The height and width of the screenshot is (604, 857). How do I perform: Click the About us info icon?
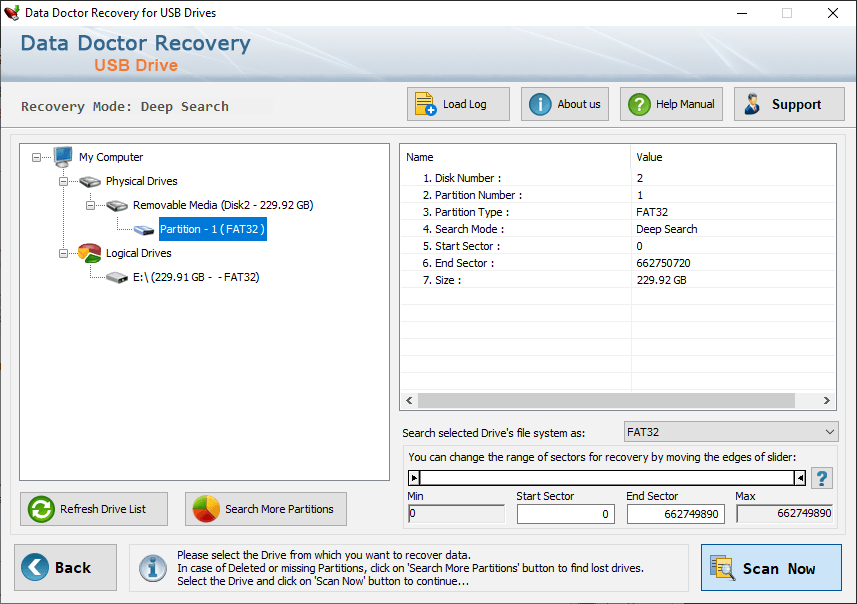tap(540, 104)
